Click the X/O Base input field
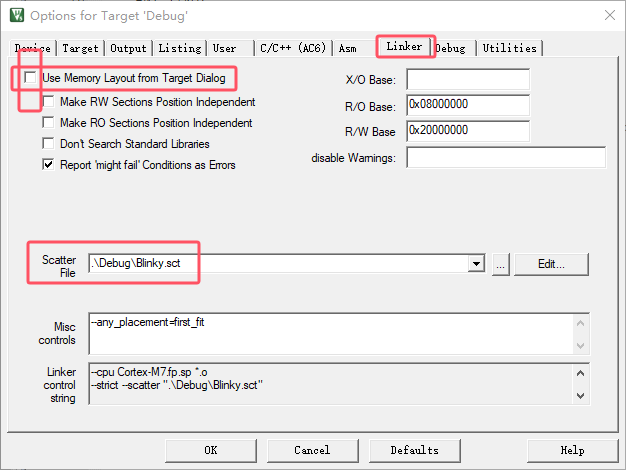Viewport: 626px width, 470px height. click(x=467, y=80)
